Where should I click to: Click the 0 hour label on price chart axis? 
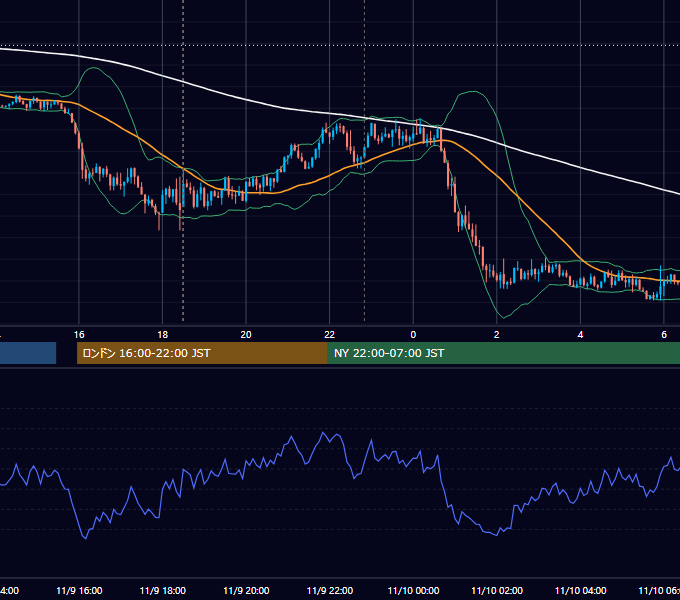pos(413,335)
